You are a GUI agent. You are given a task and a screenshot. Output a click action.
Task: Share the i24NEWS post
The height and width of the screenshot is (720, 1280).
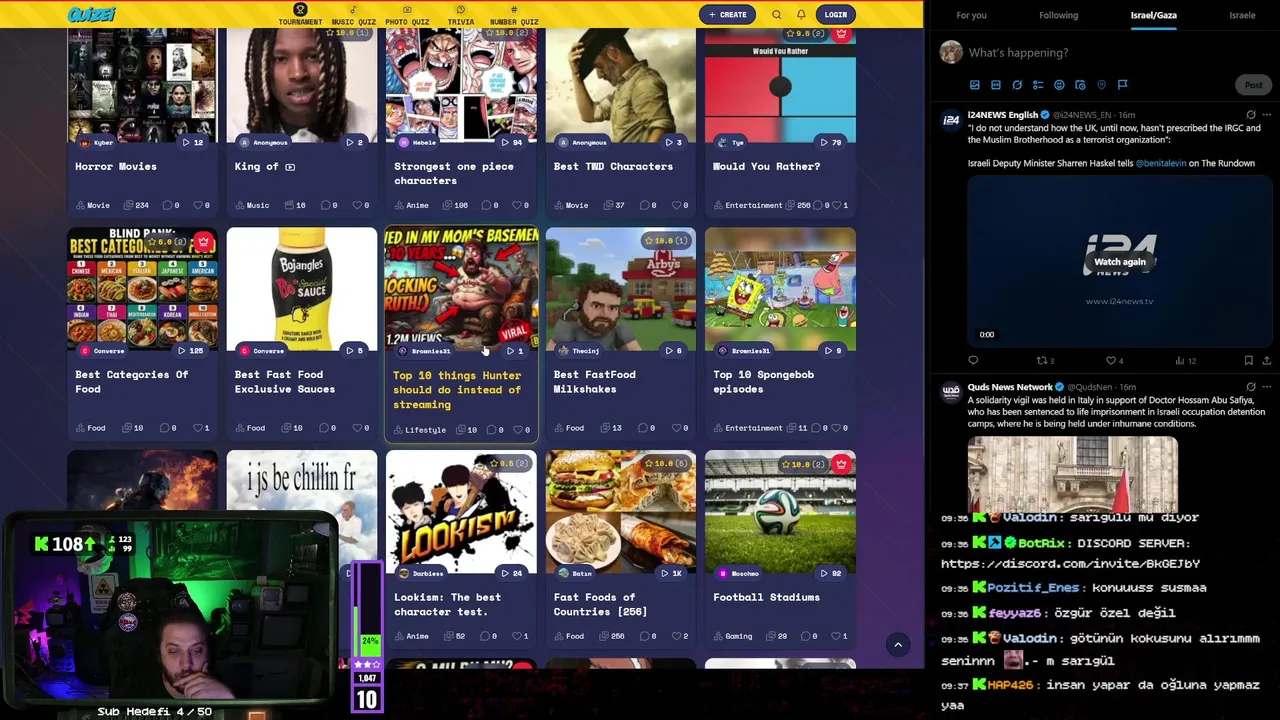point(1267,360)
